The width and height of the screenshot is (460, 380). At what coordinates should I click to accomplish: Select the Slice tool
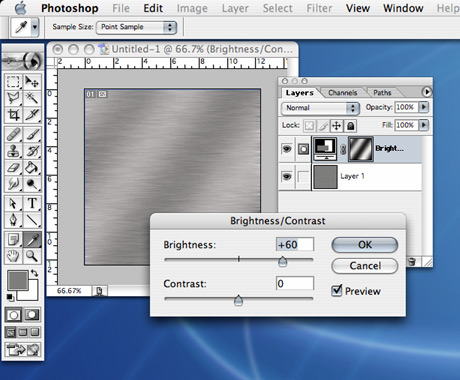pyautogui.click(x=32, y=115)
